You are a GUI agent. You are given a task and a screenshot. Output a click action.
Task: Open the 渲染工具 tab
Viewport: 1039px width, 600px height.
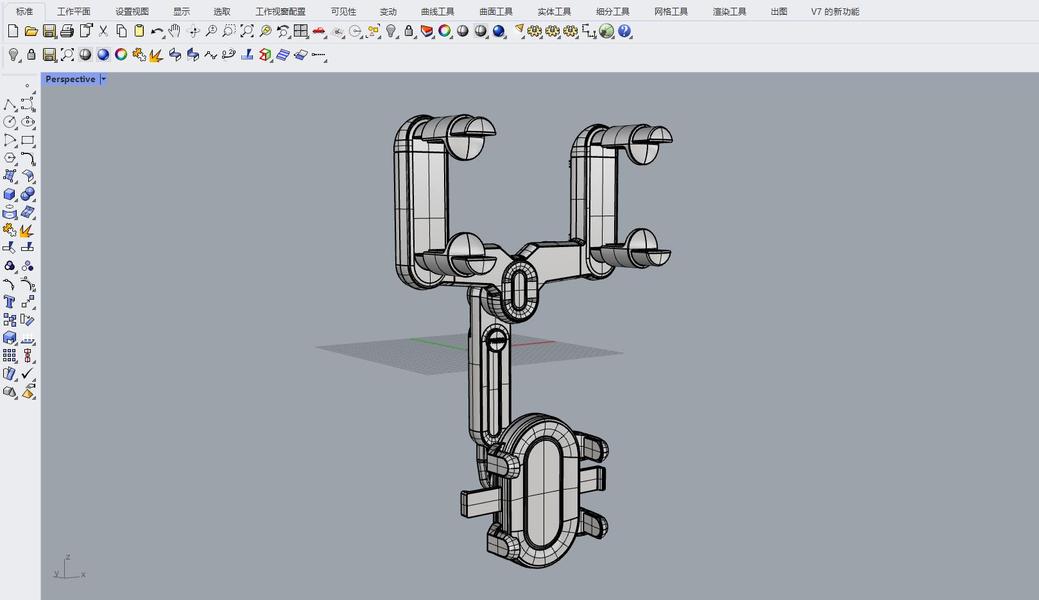[729, 11]
